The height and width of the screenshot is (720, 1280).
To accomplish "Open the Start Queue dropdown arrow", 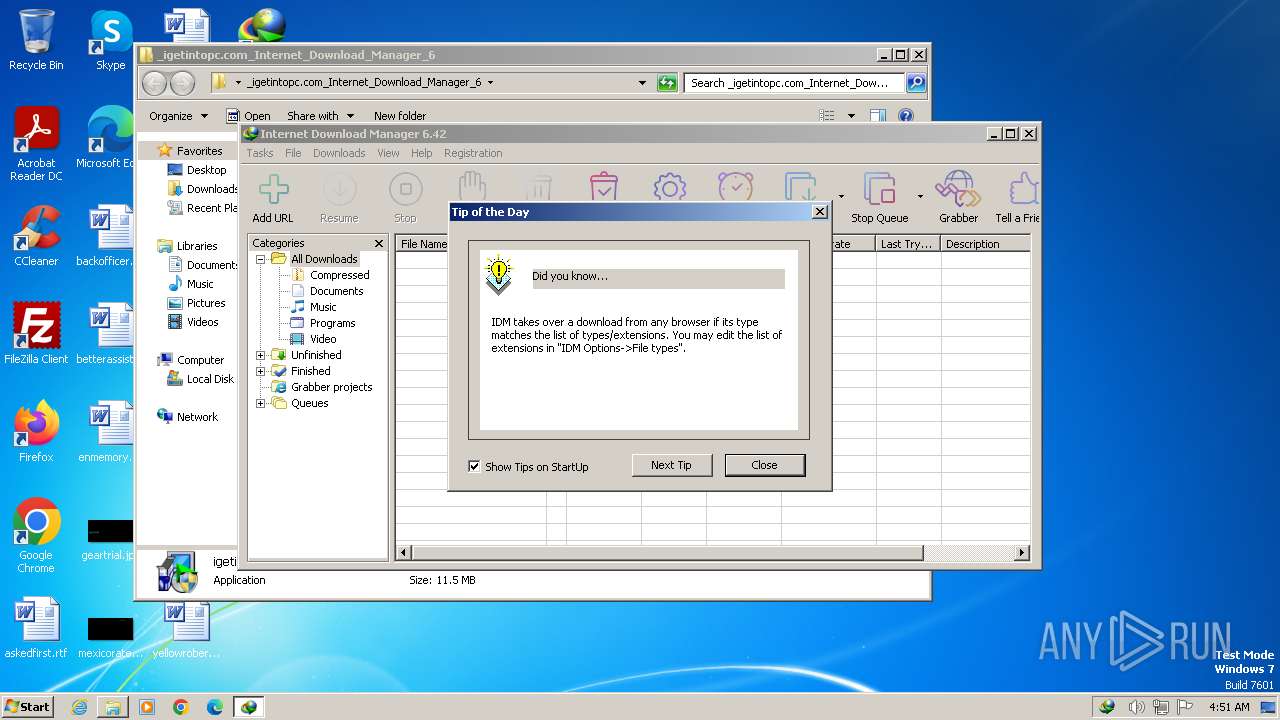I will click(x=841, y=196).
